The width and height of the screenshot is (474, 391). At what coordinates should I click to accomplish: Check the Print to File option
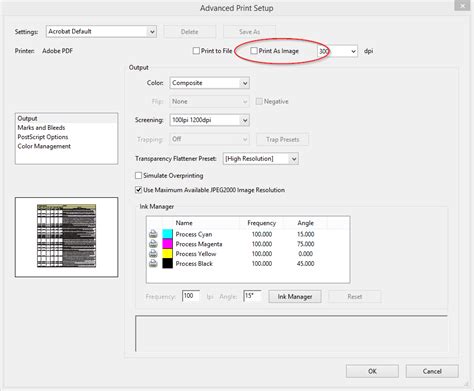[x=196, y=51]
